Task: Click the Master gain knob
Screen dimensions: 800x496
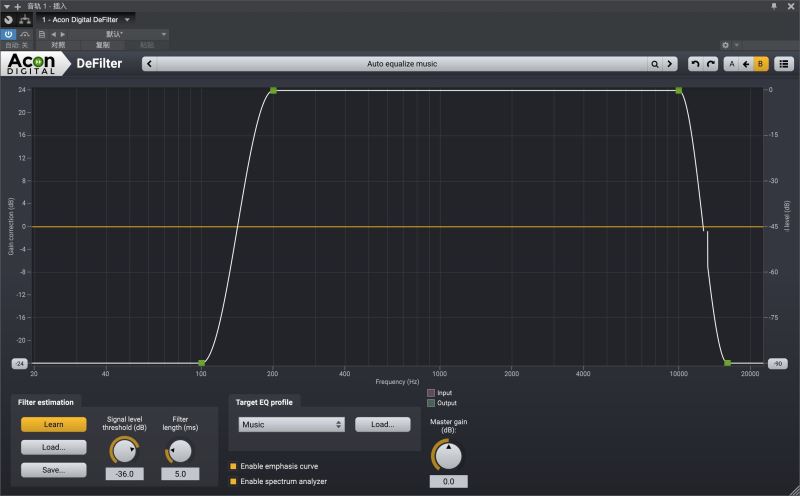Action: (448, 456)
